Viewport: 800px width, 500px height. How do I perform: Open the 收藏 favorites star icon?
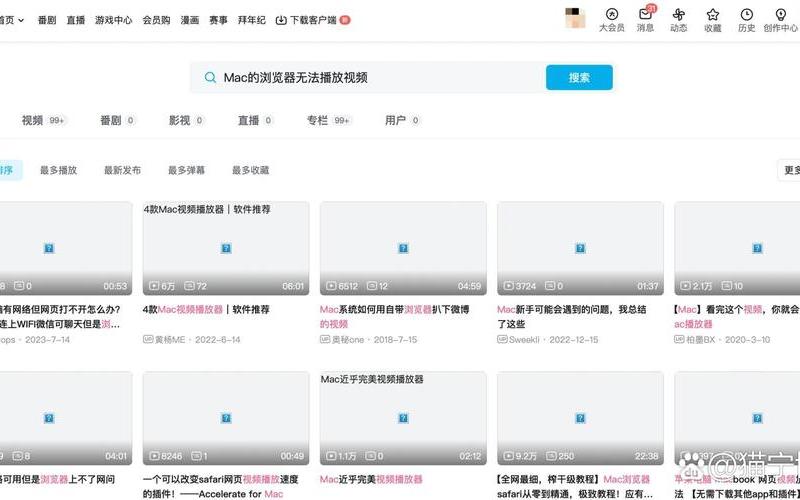713,14
